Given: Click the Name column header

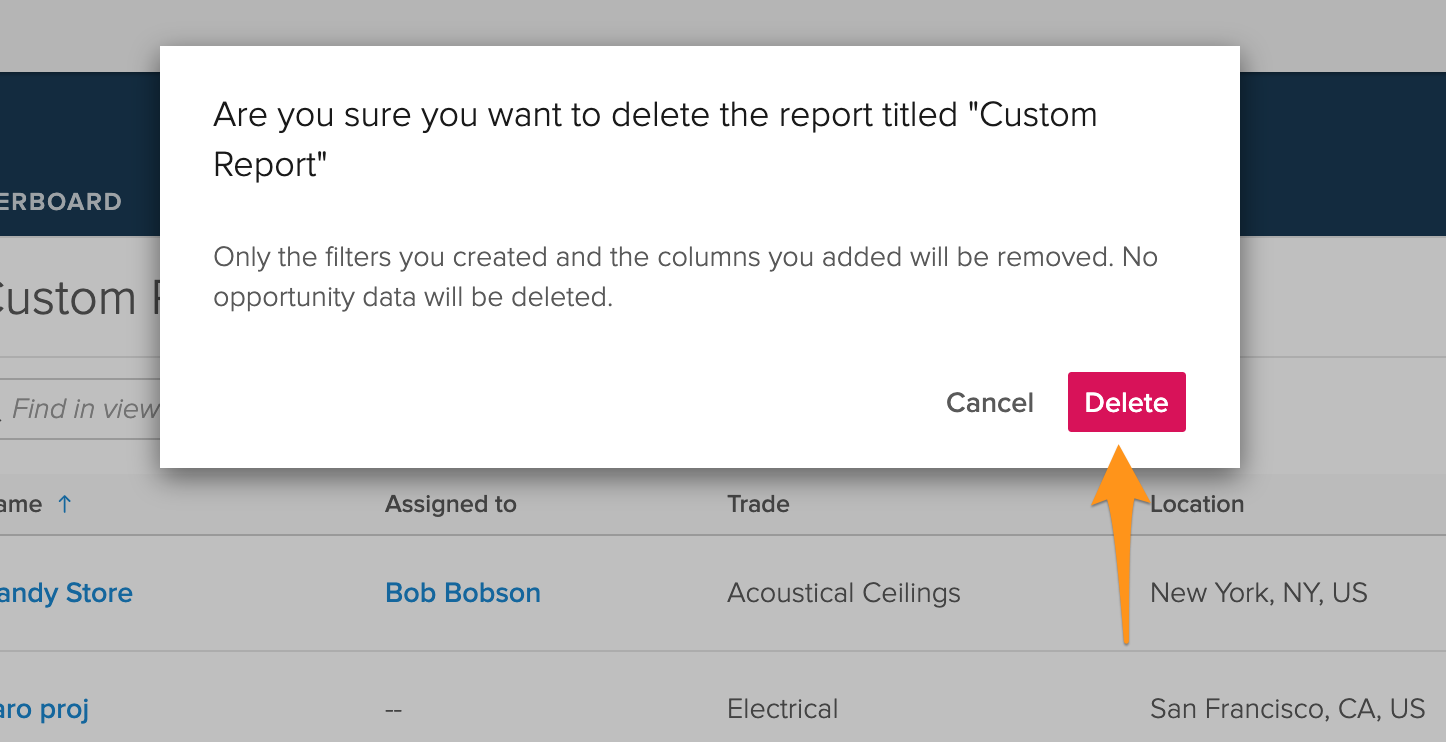Looking at the screenshot, I should [x=20, y=504].
